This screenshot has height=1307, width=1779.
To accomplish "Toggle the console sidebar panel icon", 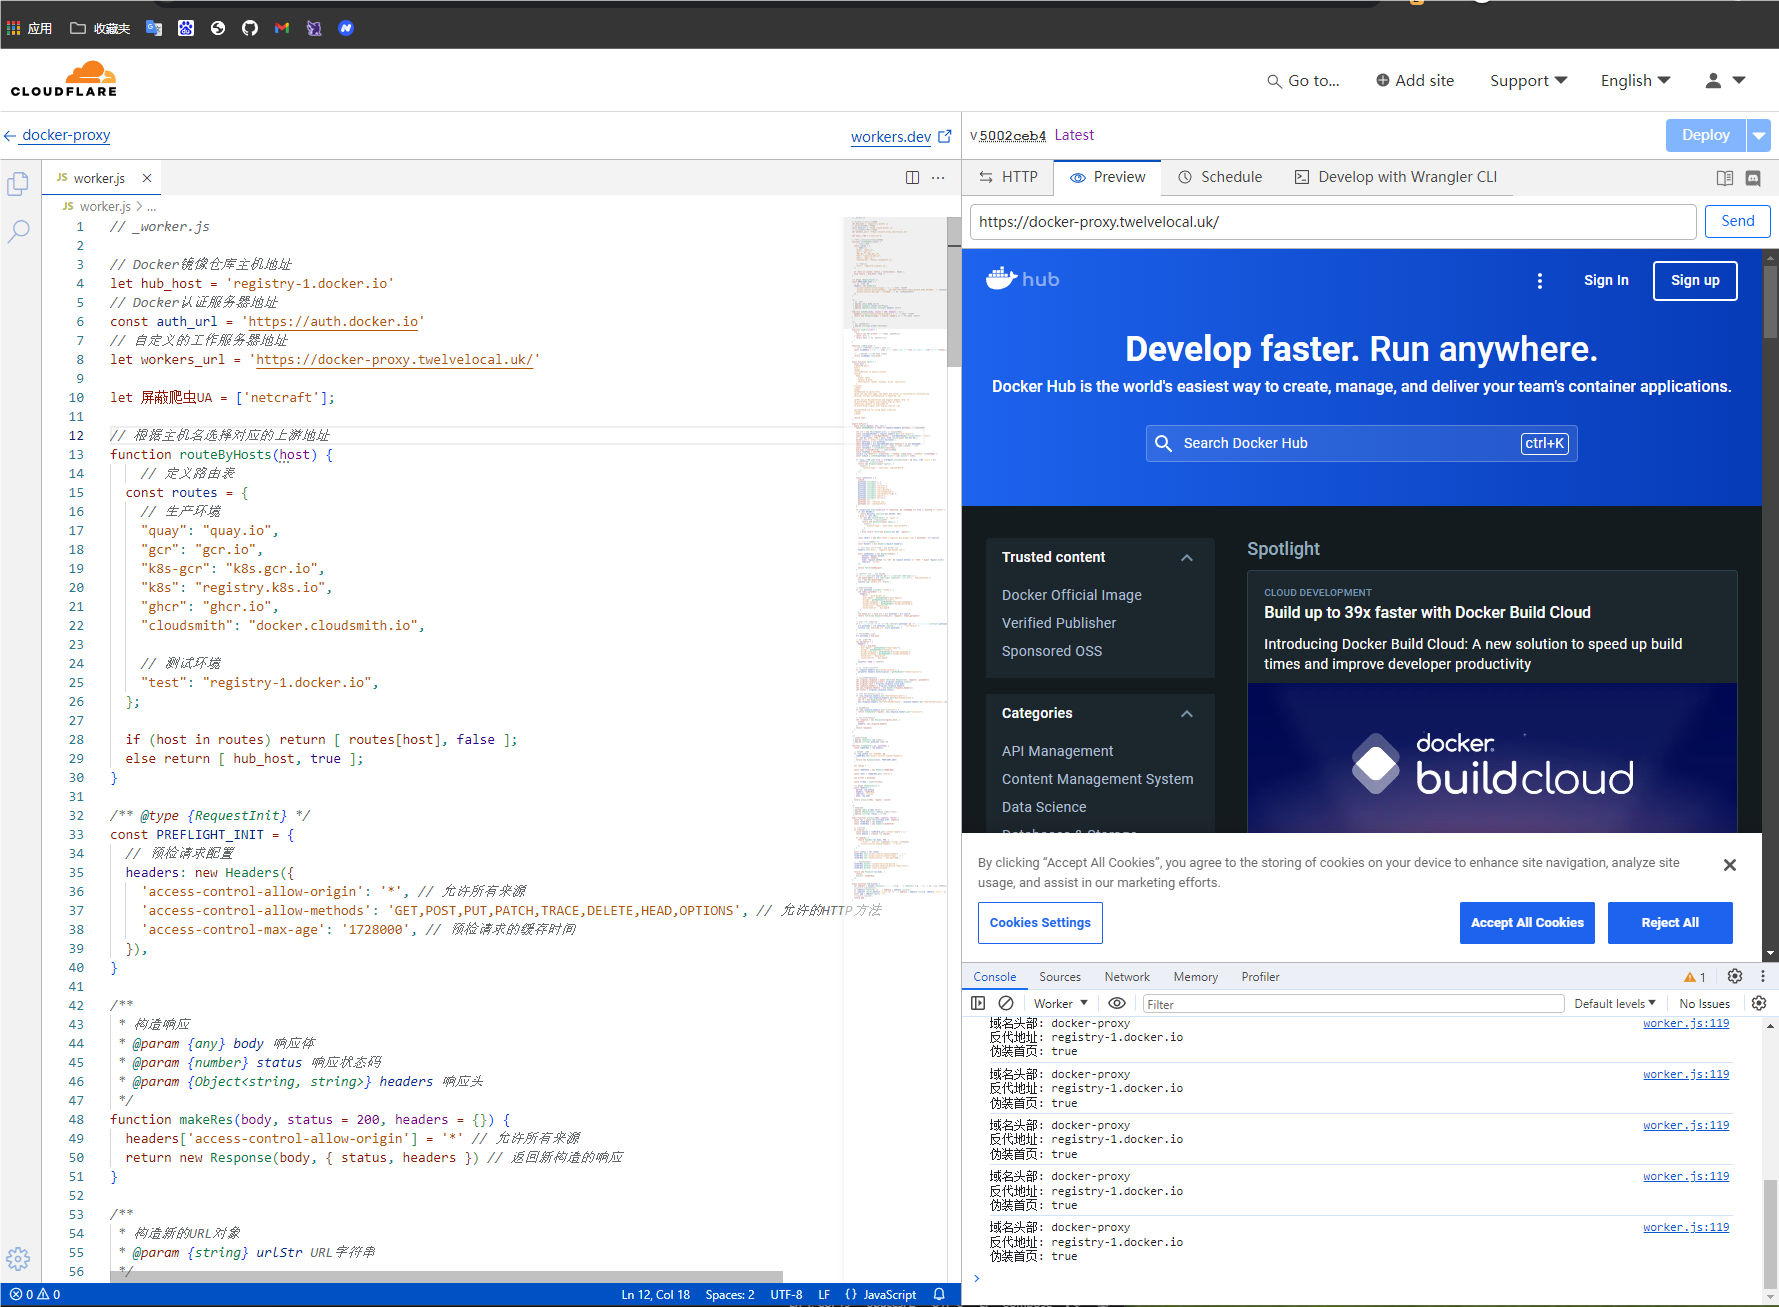I will click(x=978, y=1003).
